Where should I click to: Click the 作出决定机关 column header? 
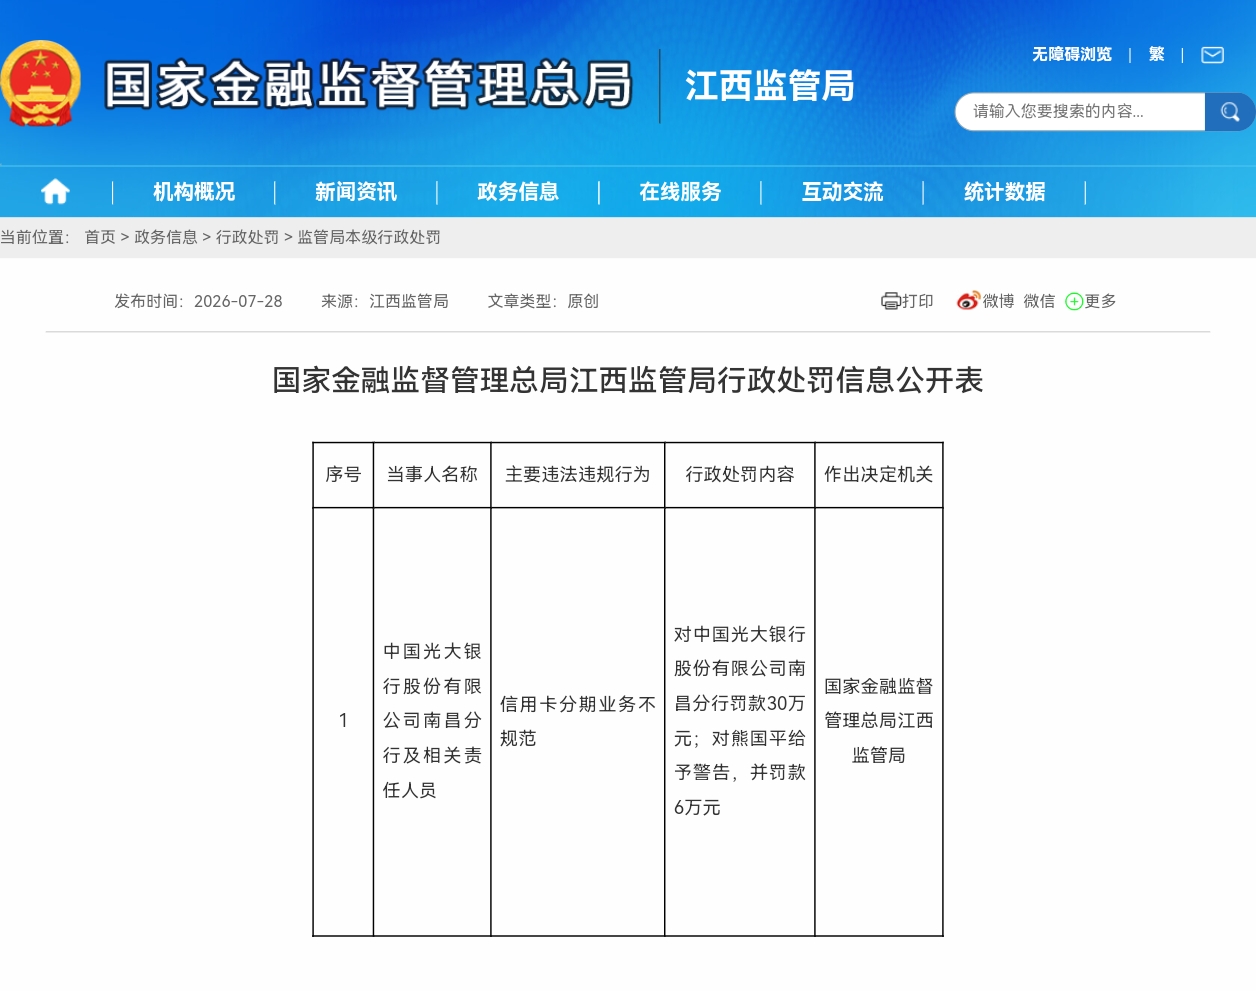tap(879, 475)
